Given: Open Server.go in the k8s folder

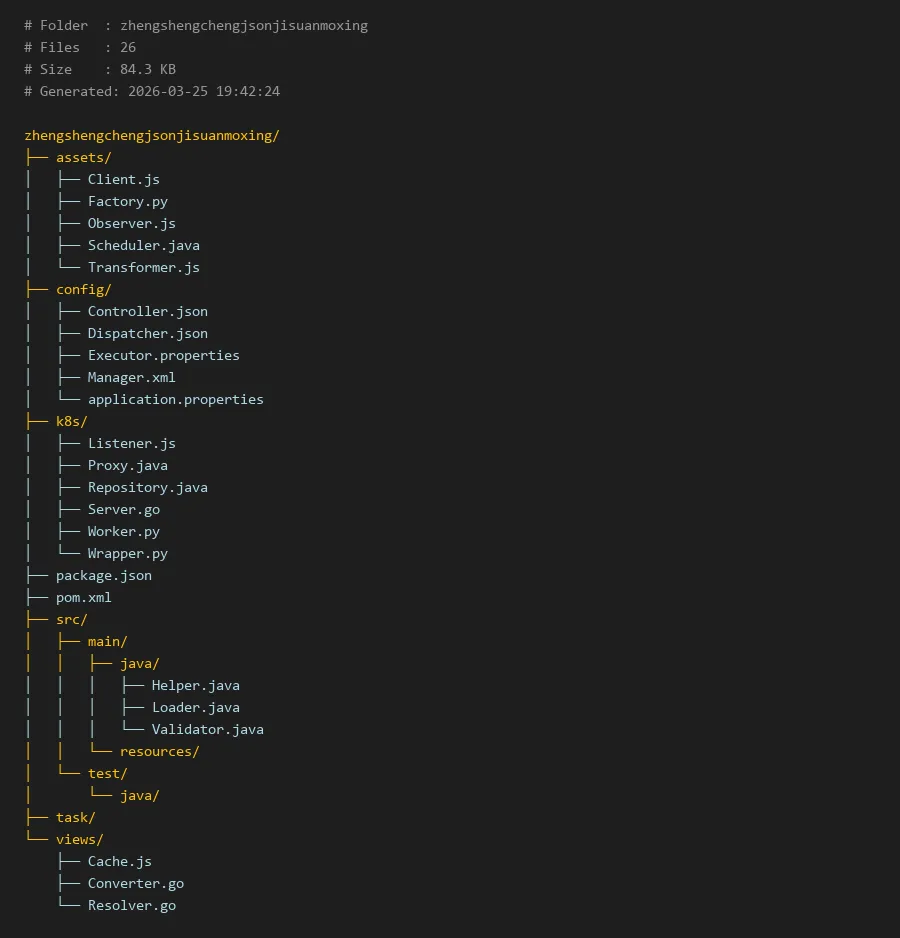Looking at the screenshot, I should coord(123,509).
